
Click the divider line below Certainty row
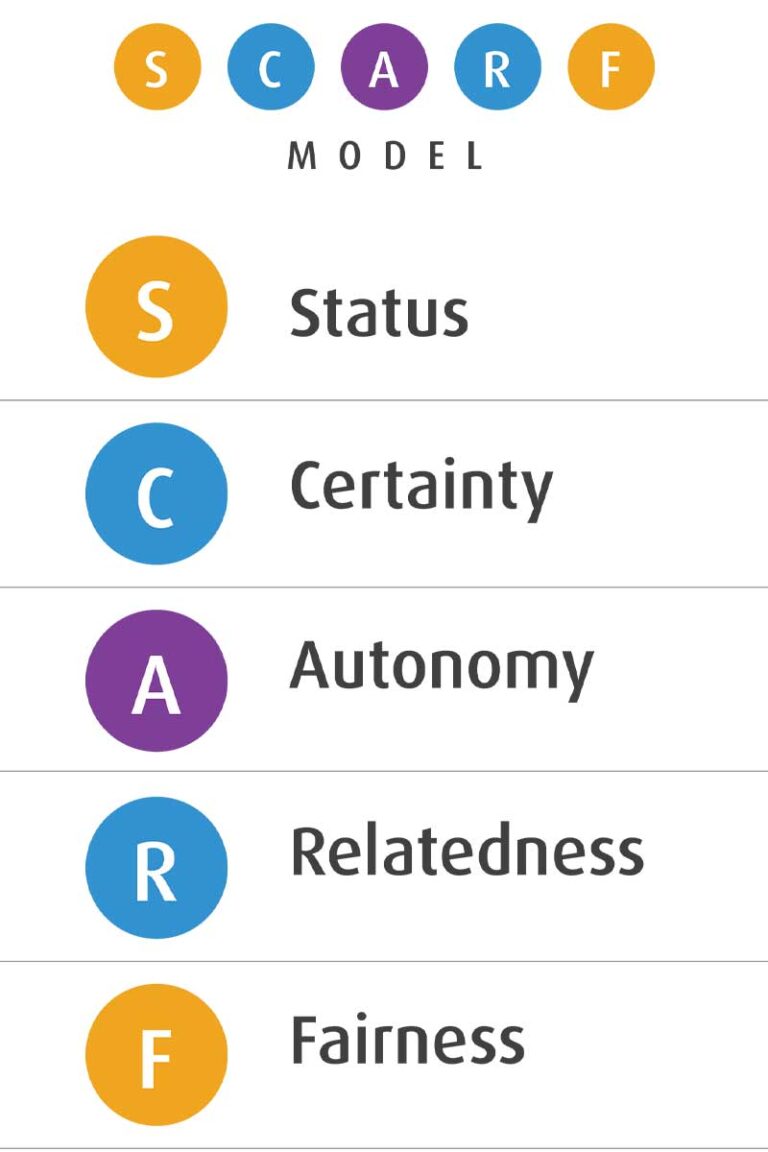384,587
